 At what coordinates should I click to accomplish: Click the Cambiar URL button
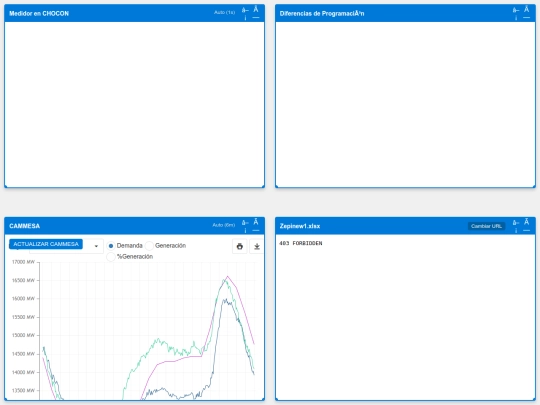(486, 226)
